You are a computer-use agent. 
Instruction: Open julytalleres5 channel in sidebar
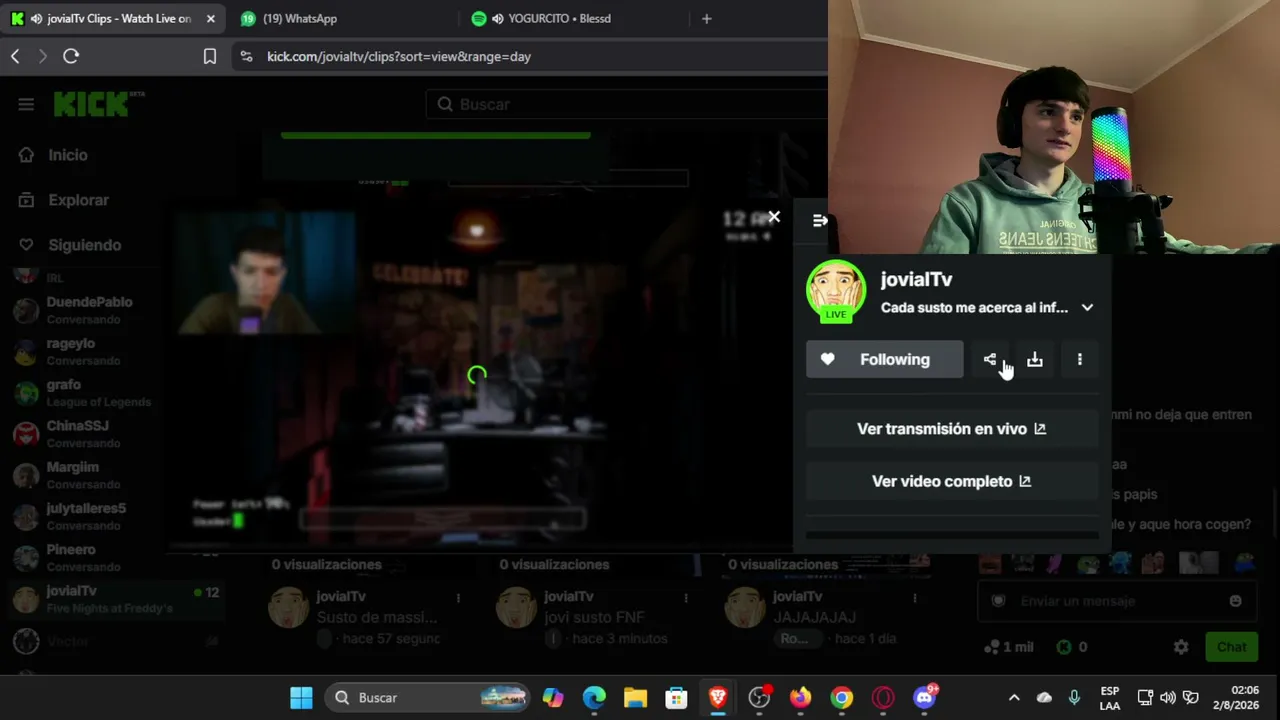pos(115,516)
